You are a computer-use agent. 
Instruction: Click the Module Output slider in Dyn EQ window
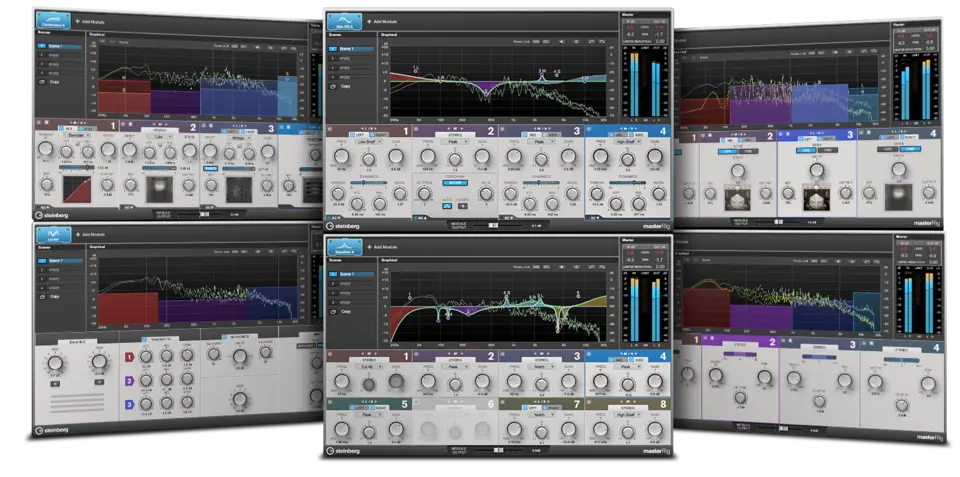(x=493, y=226)
